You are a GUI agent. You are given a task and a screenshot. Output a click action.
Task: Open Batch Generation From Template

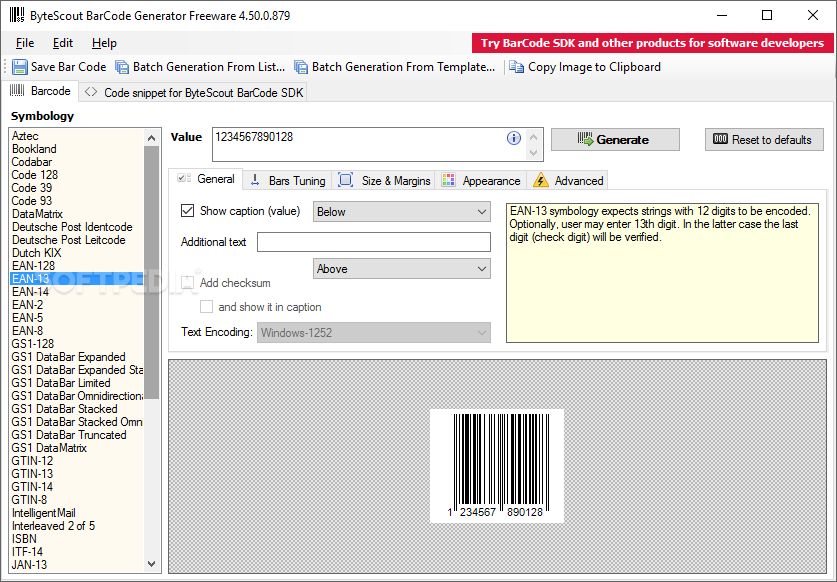click(394, 67)
